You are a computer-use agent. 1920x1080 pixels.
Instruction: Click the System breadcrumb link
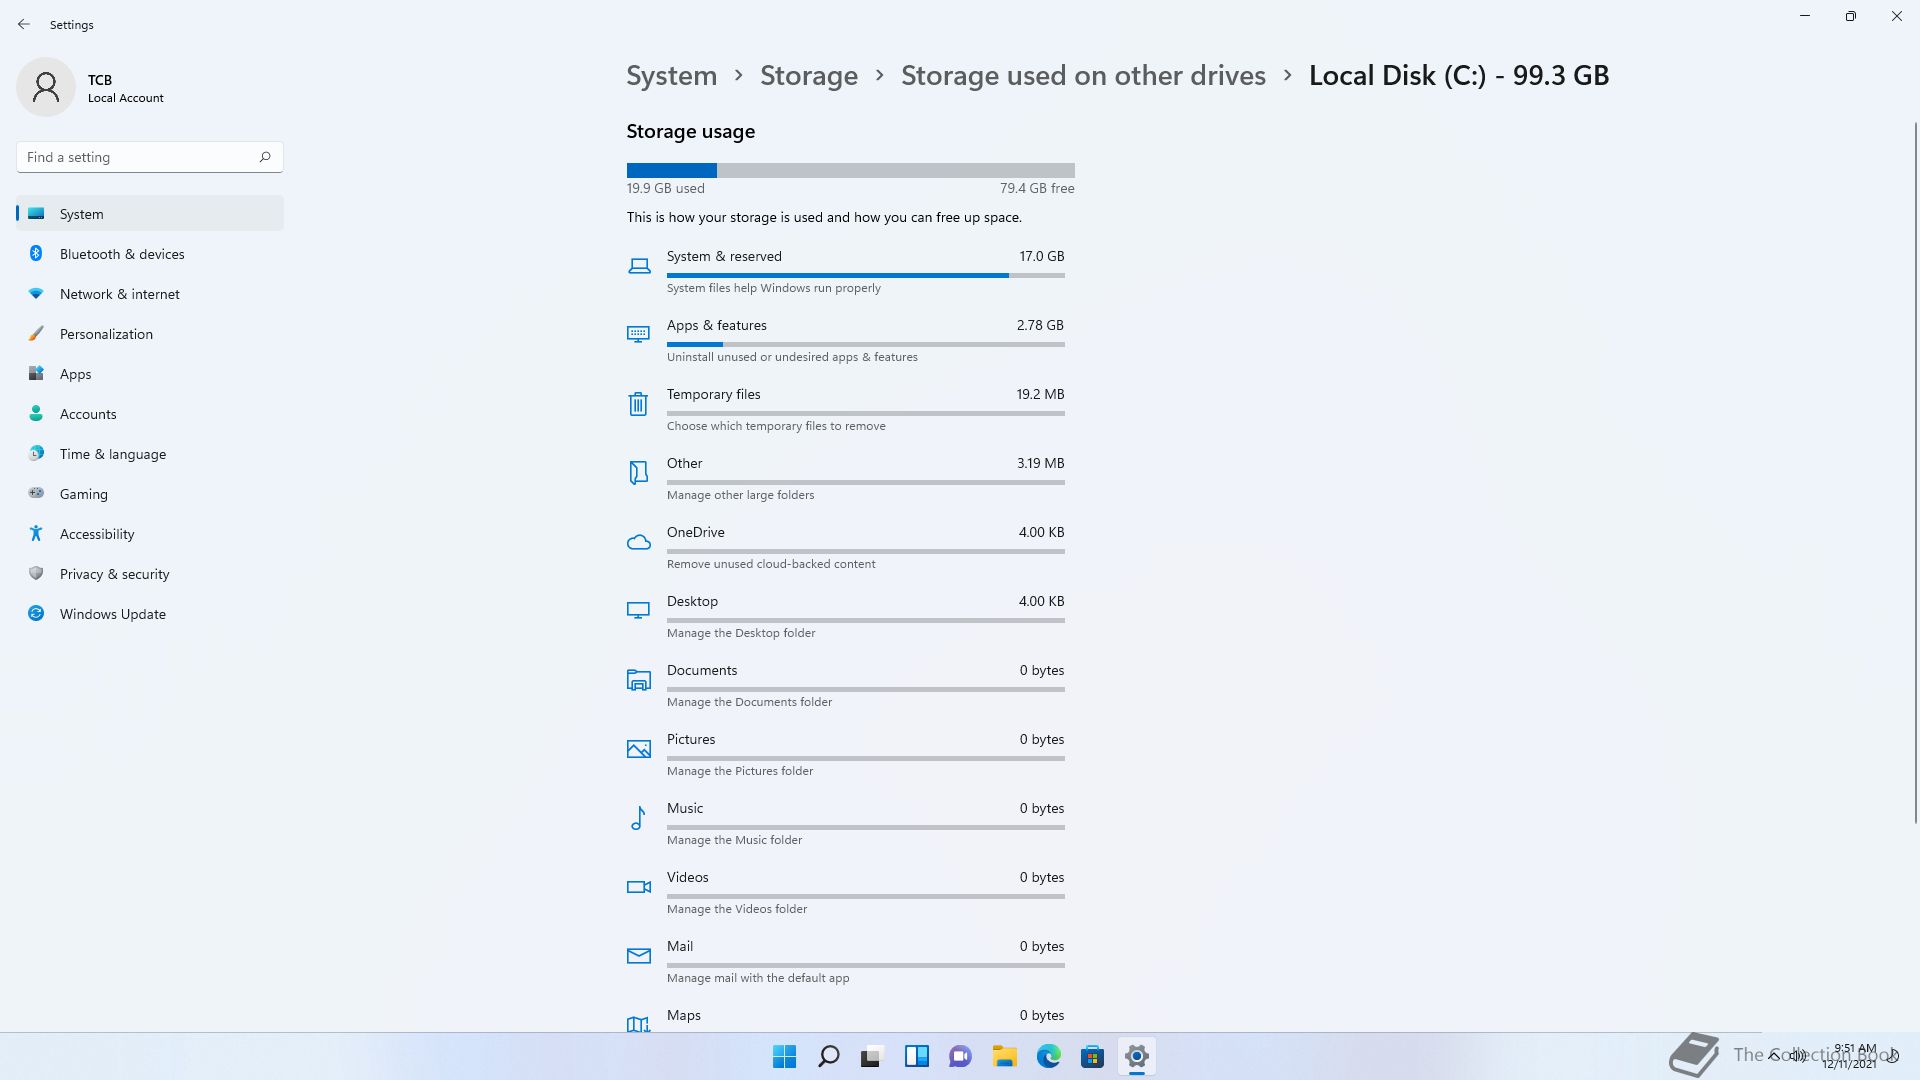coord(671,76)
